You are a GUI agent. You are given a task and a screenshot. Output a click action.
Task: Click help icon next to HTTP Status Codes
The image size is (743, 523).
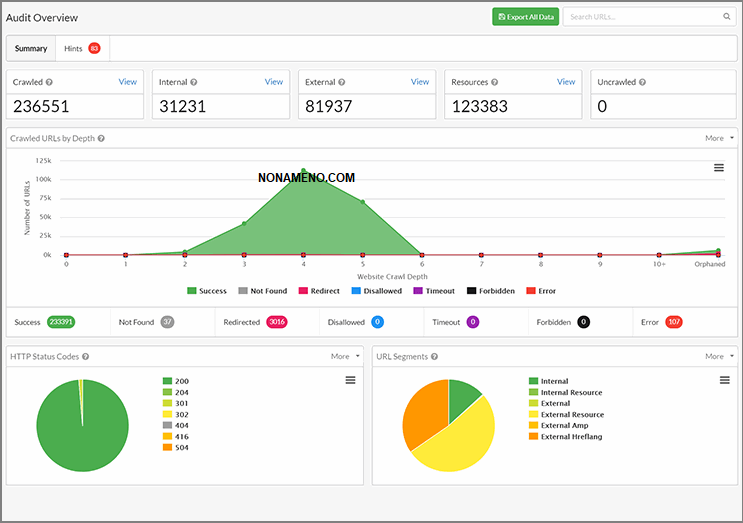click(85, 356)
